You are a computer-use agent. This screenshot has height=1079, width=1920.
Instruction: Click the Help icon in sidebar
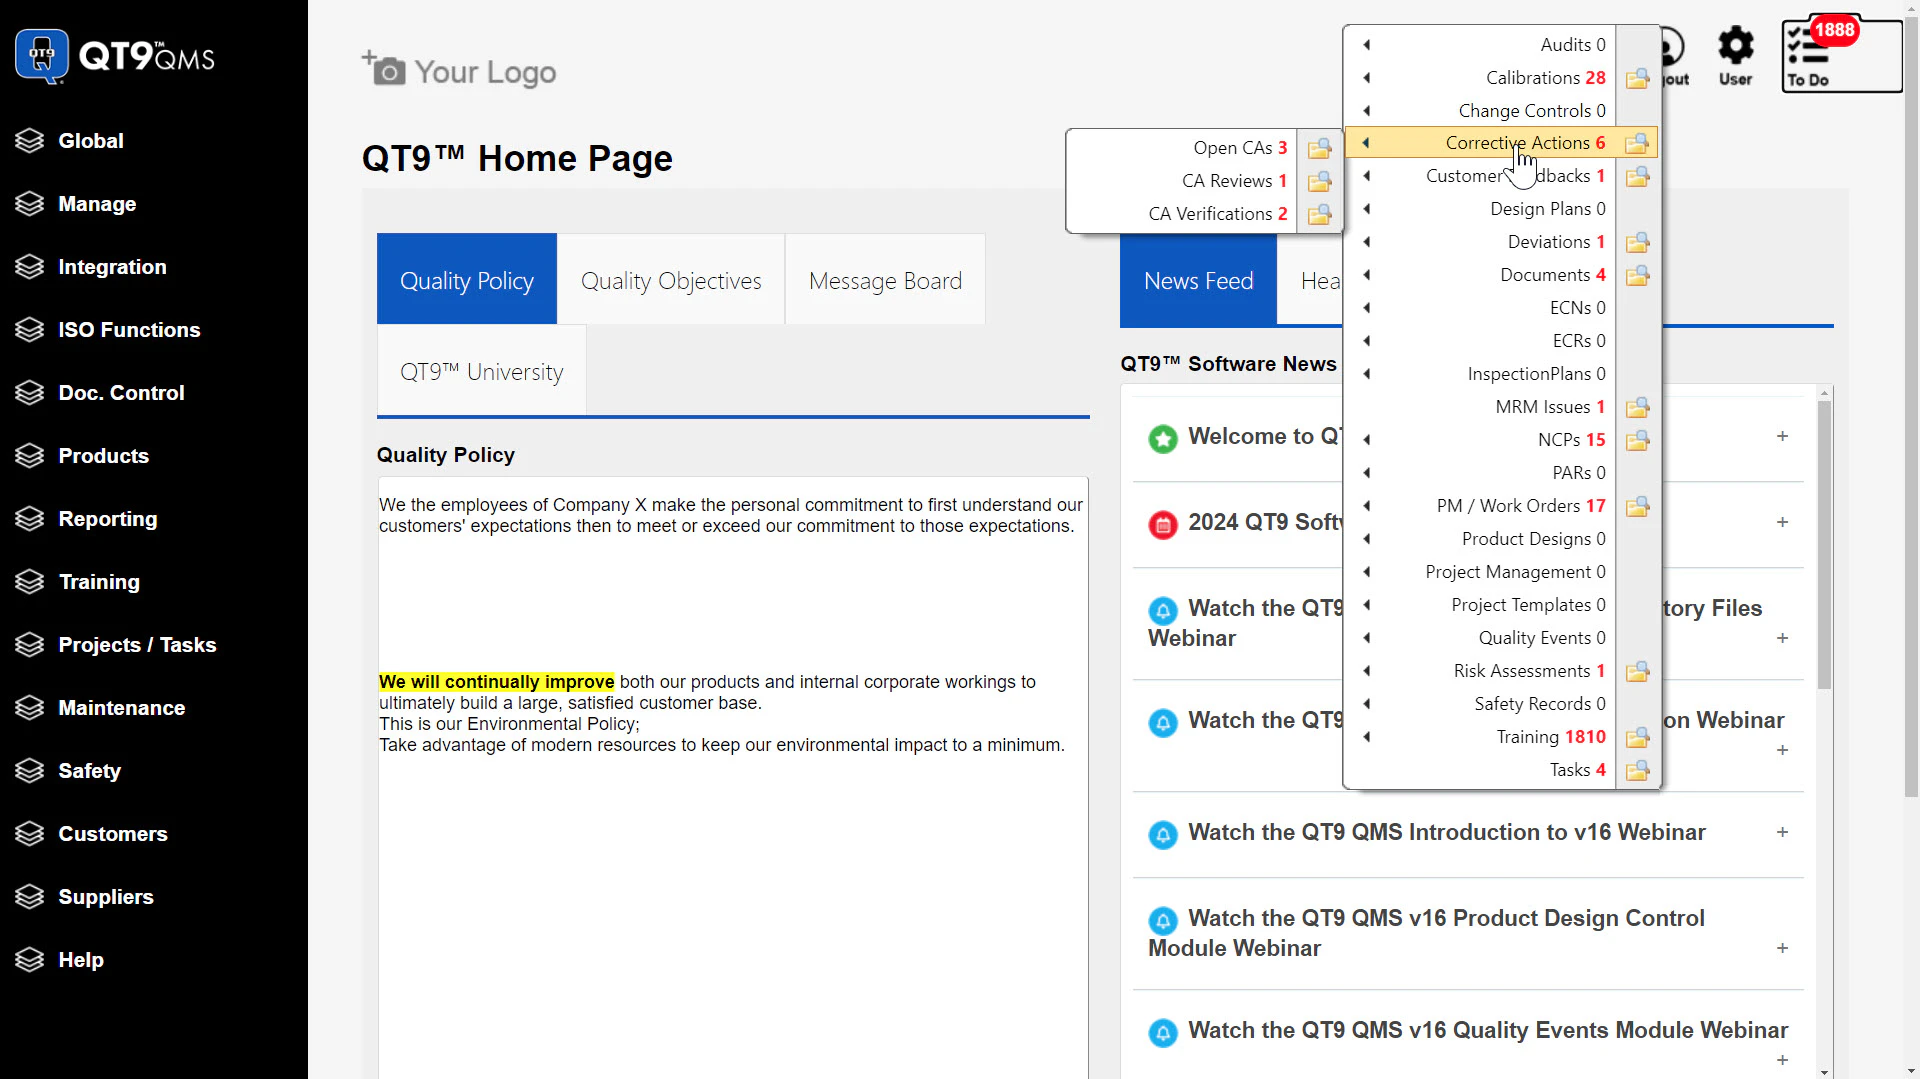tap(29, 959)
